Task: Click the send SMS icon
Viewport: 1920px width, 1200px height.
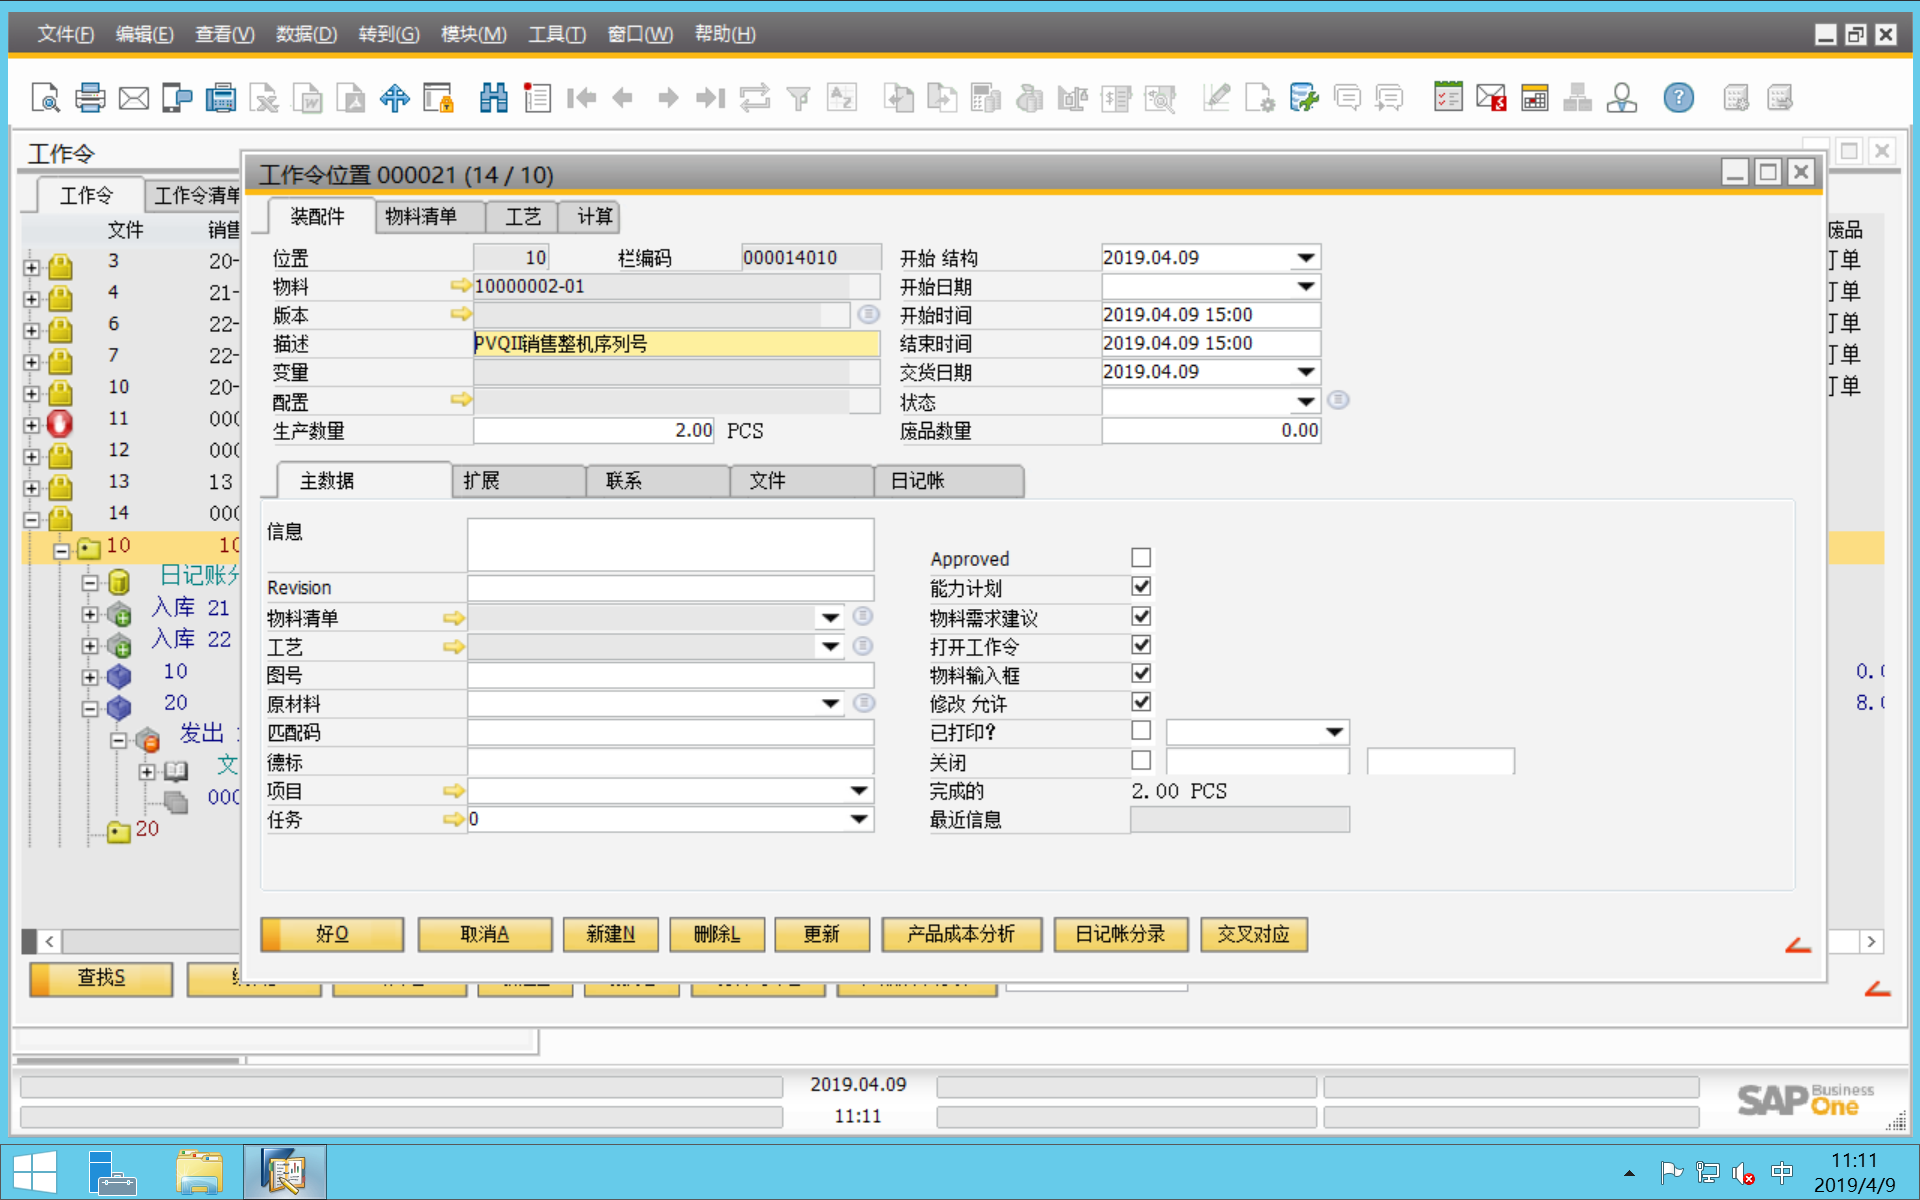Action: pos(177,98)
